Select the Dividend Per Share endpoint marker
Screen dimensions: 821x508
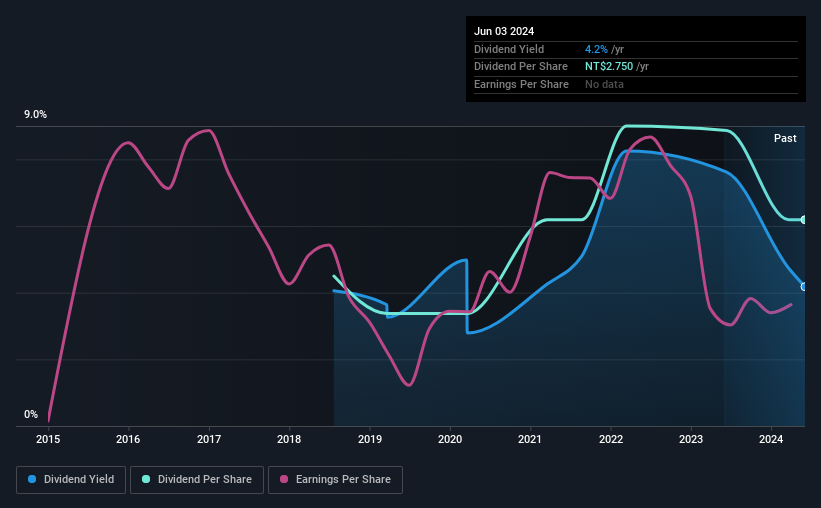[804, 220]
